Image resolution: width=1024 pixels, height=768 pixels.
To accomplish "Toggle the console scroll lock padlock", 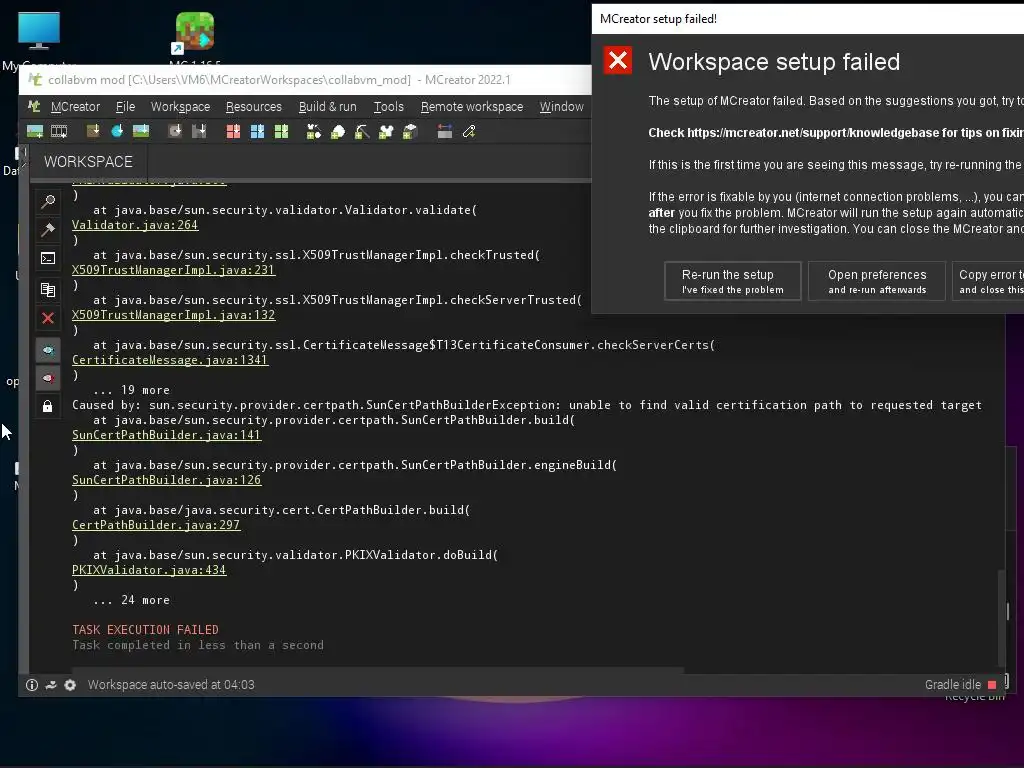I will click(48, 406).
